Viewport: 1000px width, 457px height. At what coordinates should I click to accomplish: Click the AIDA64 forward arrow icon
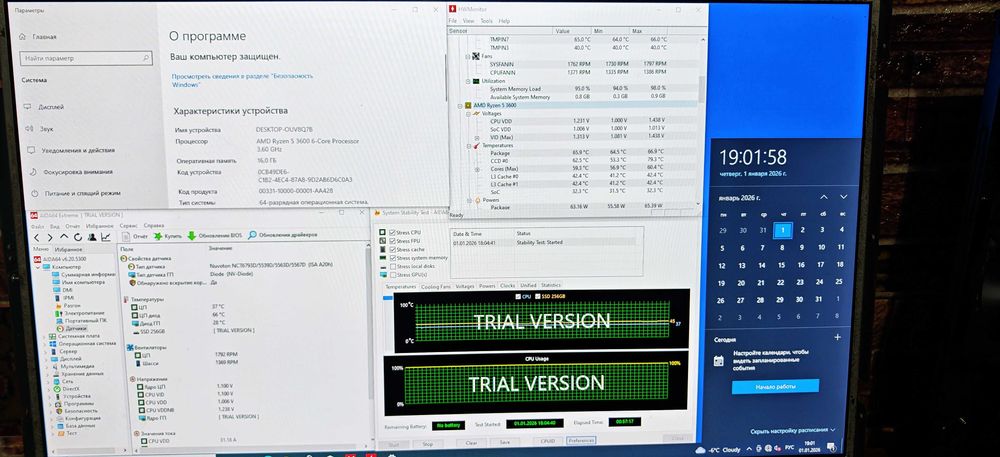click(x=48, y=236)
